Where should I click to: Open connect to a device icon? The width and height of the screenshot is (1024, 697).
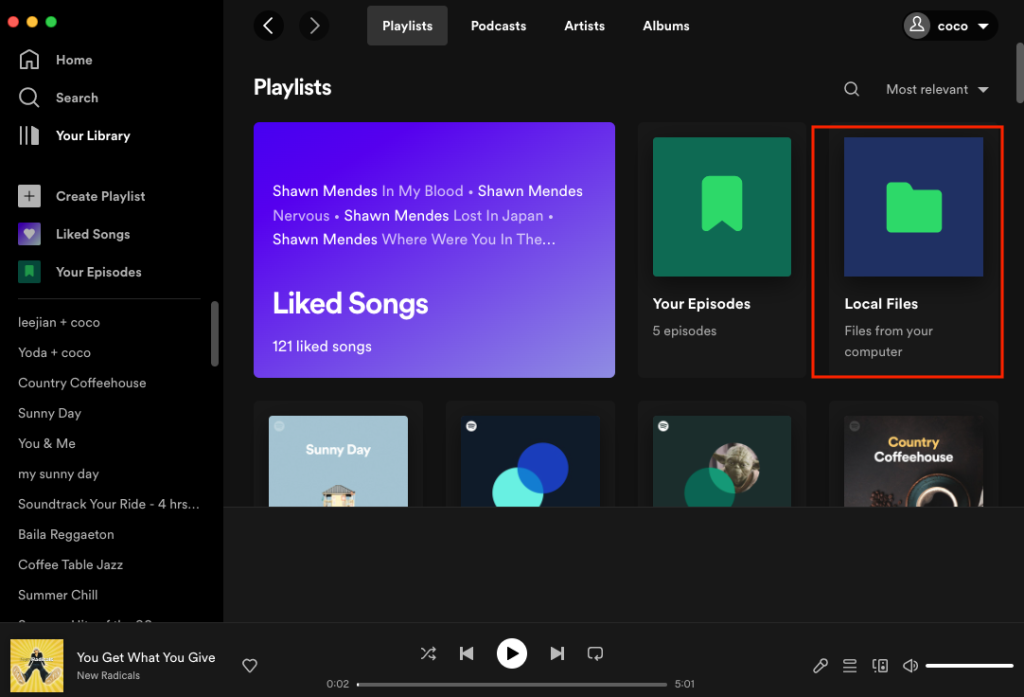880,666
